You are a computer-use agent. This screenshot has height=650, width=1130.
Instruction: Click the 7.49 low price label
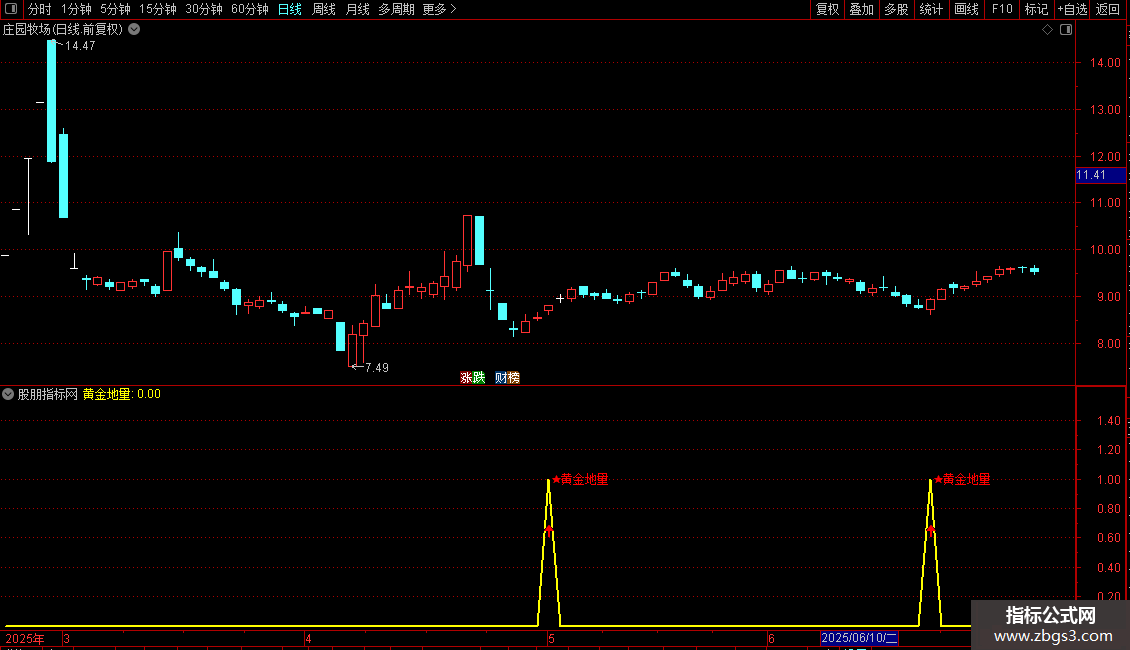377,368
